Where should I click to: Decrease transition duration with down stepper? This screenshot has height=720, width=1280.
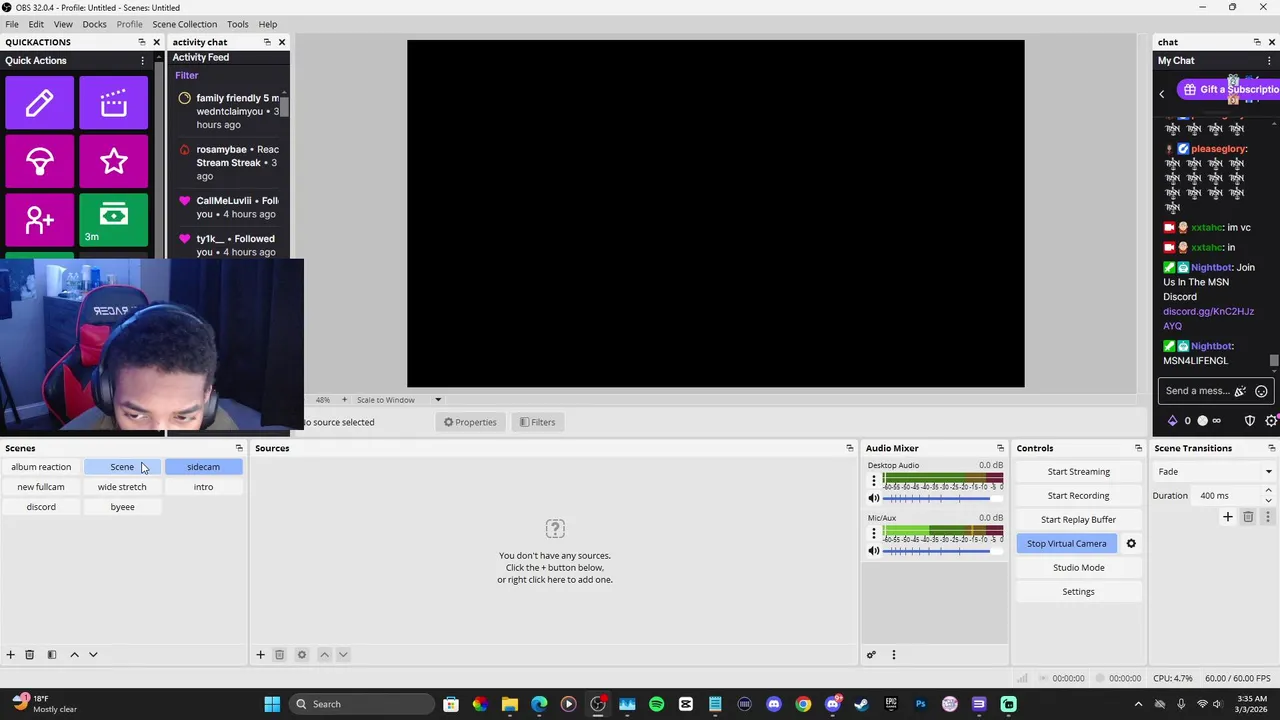pos(1269,500)
